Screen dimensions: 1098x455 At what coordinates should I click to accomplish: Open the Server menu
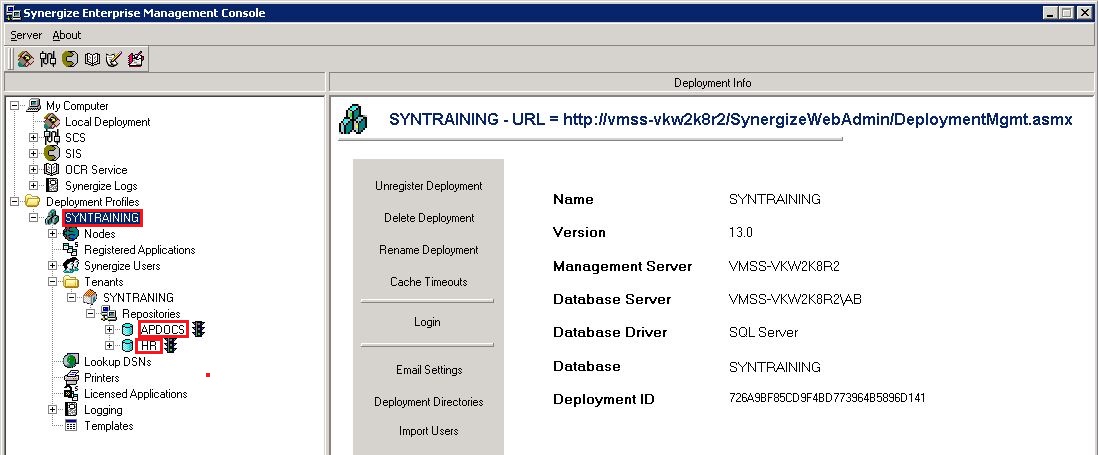26,35
